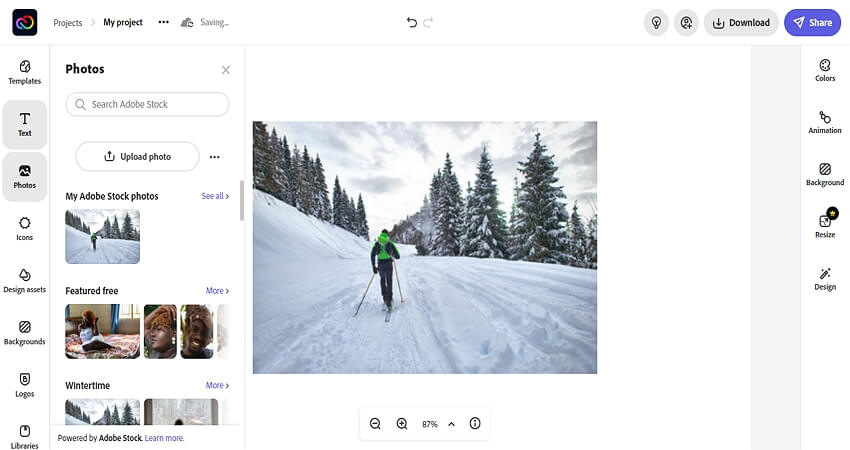Open the Adobe Express home logo
This screenshot has height=450, width=850.
coord(25,22)
